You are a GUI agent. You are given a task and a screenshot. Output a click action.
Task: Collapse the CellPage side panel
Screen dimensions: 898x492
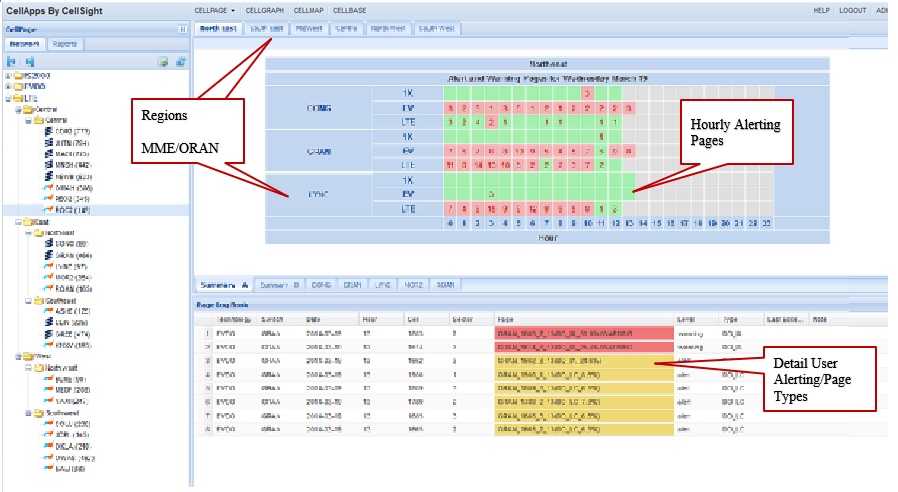pyautogui.click(x=182, y=30)
